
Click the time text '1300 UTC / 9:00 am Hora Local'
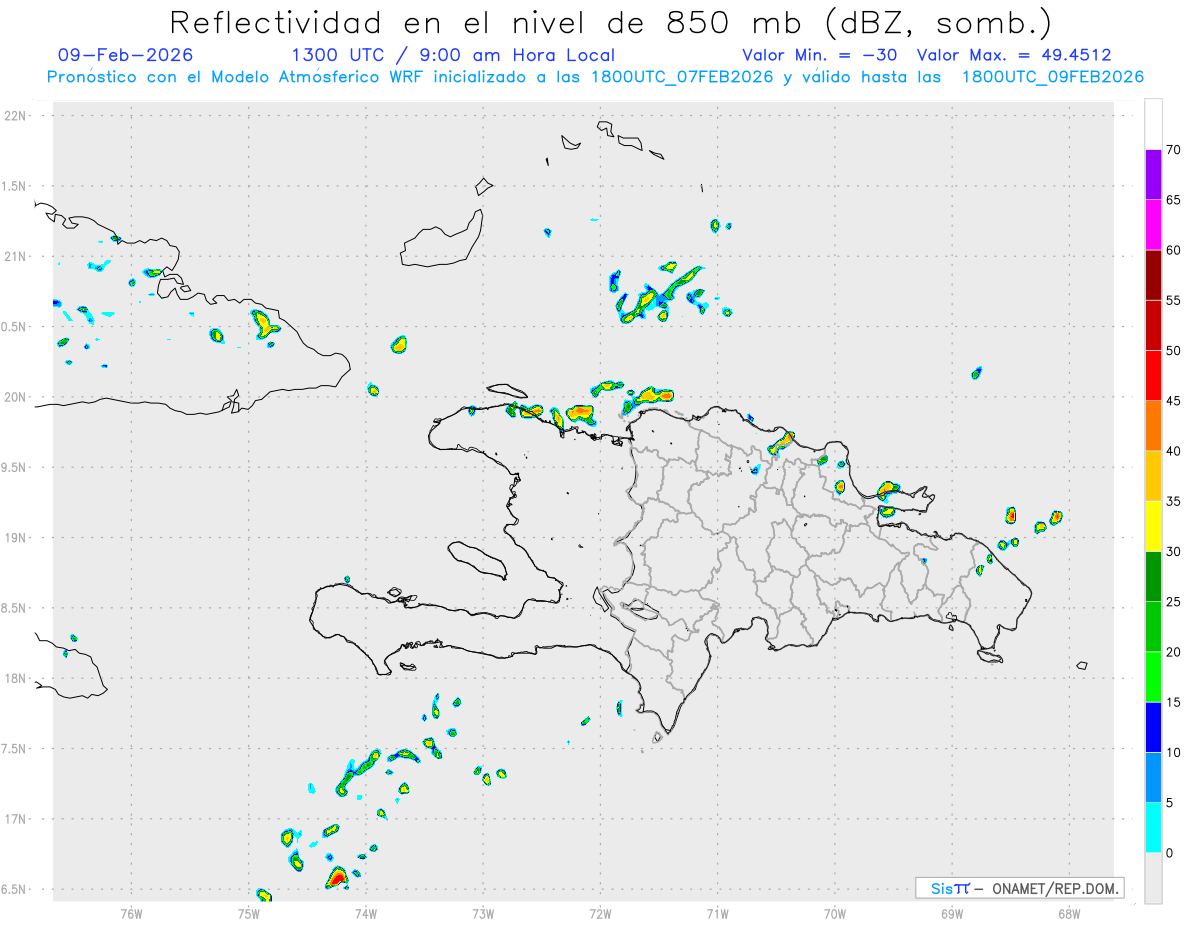point(453,55)
